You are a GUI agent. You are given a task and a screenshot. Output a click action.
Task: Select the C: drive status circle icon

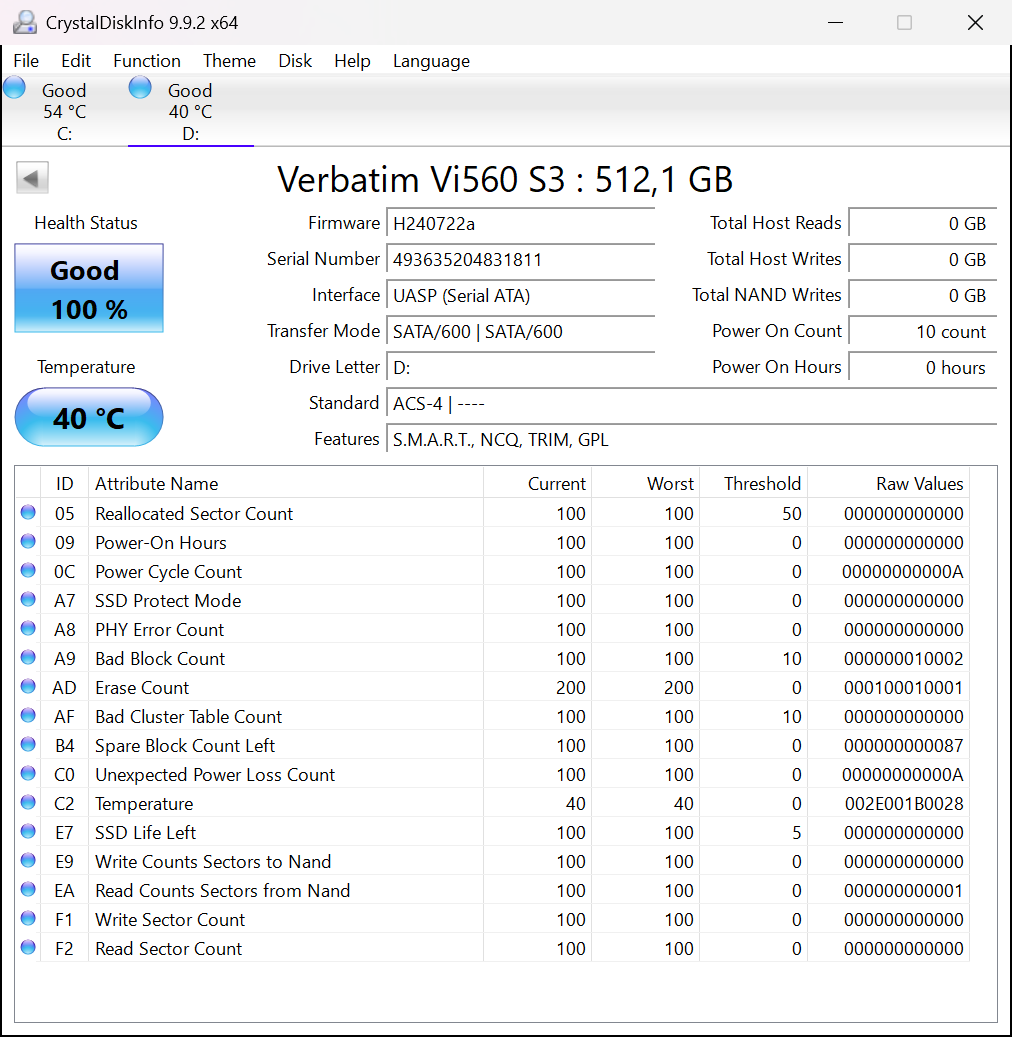[x=15, y=87]
